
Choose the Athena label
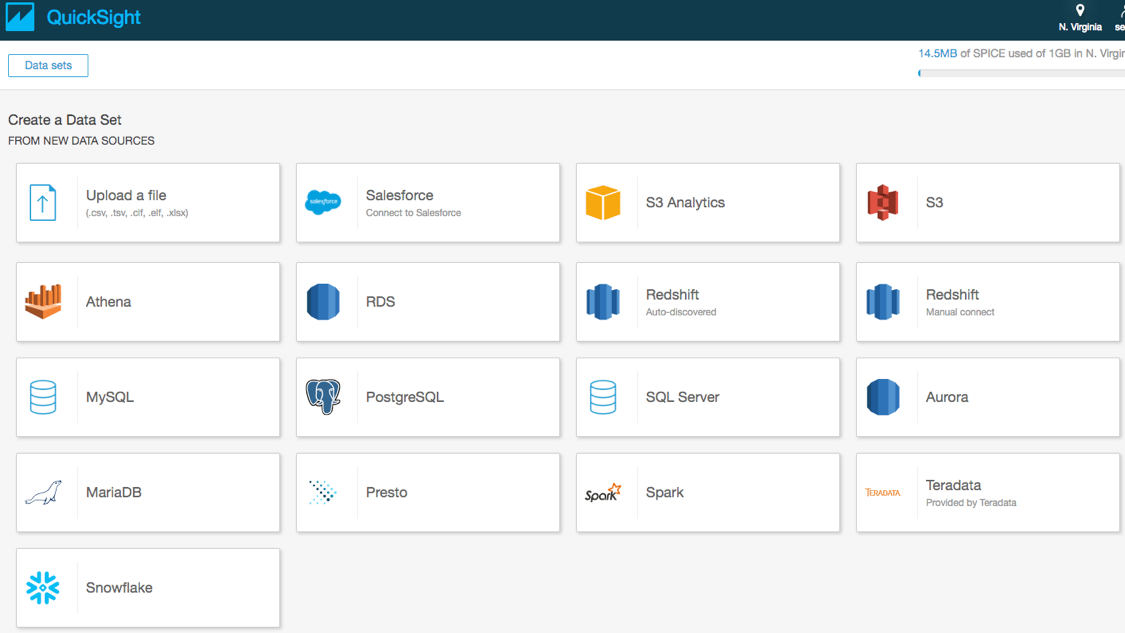(108, 301)
